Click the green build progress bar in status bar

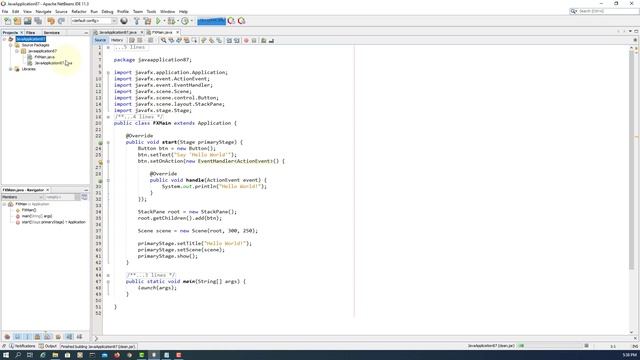pos(521,346)
